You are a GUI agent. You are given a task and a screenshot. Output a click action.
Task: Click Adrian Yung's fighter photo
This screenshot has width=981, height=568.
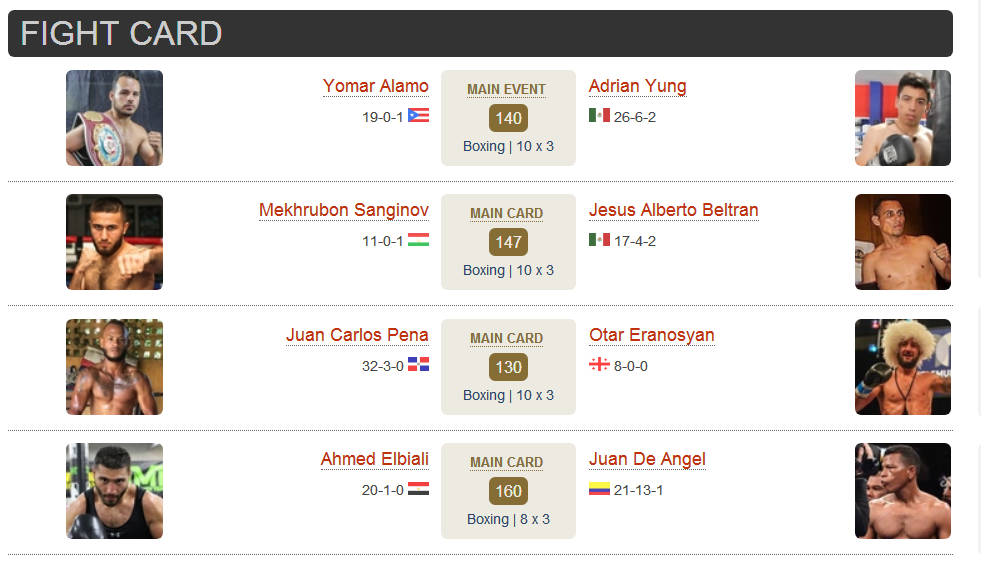click(903, 118)
